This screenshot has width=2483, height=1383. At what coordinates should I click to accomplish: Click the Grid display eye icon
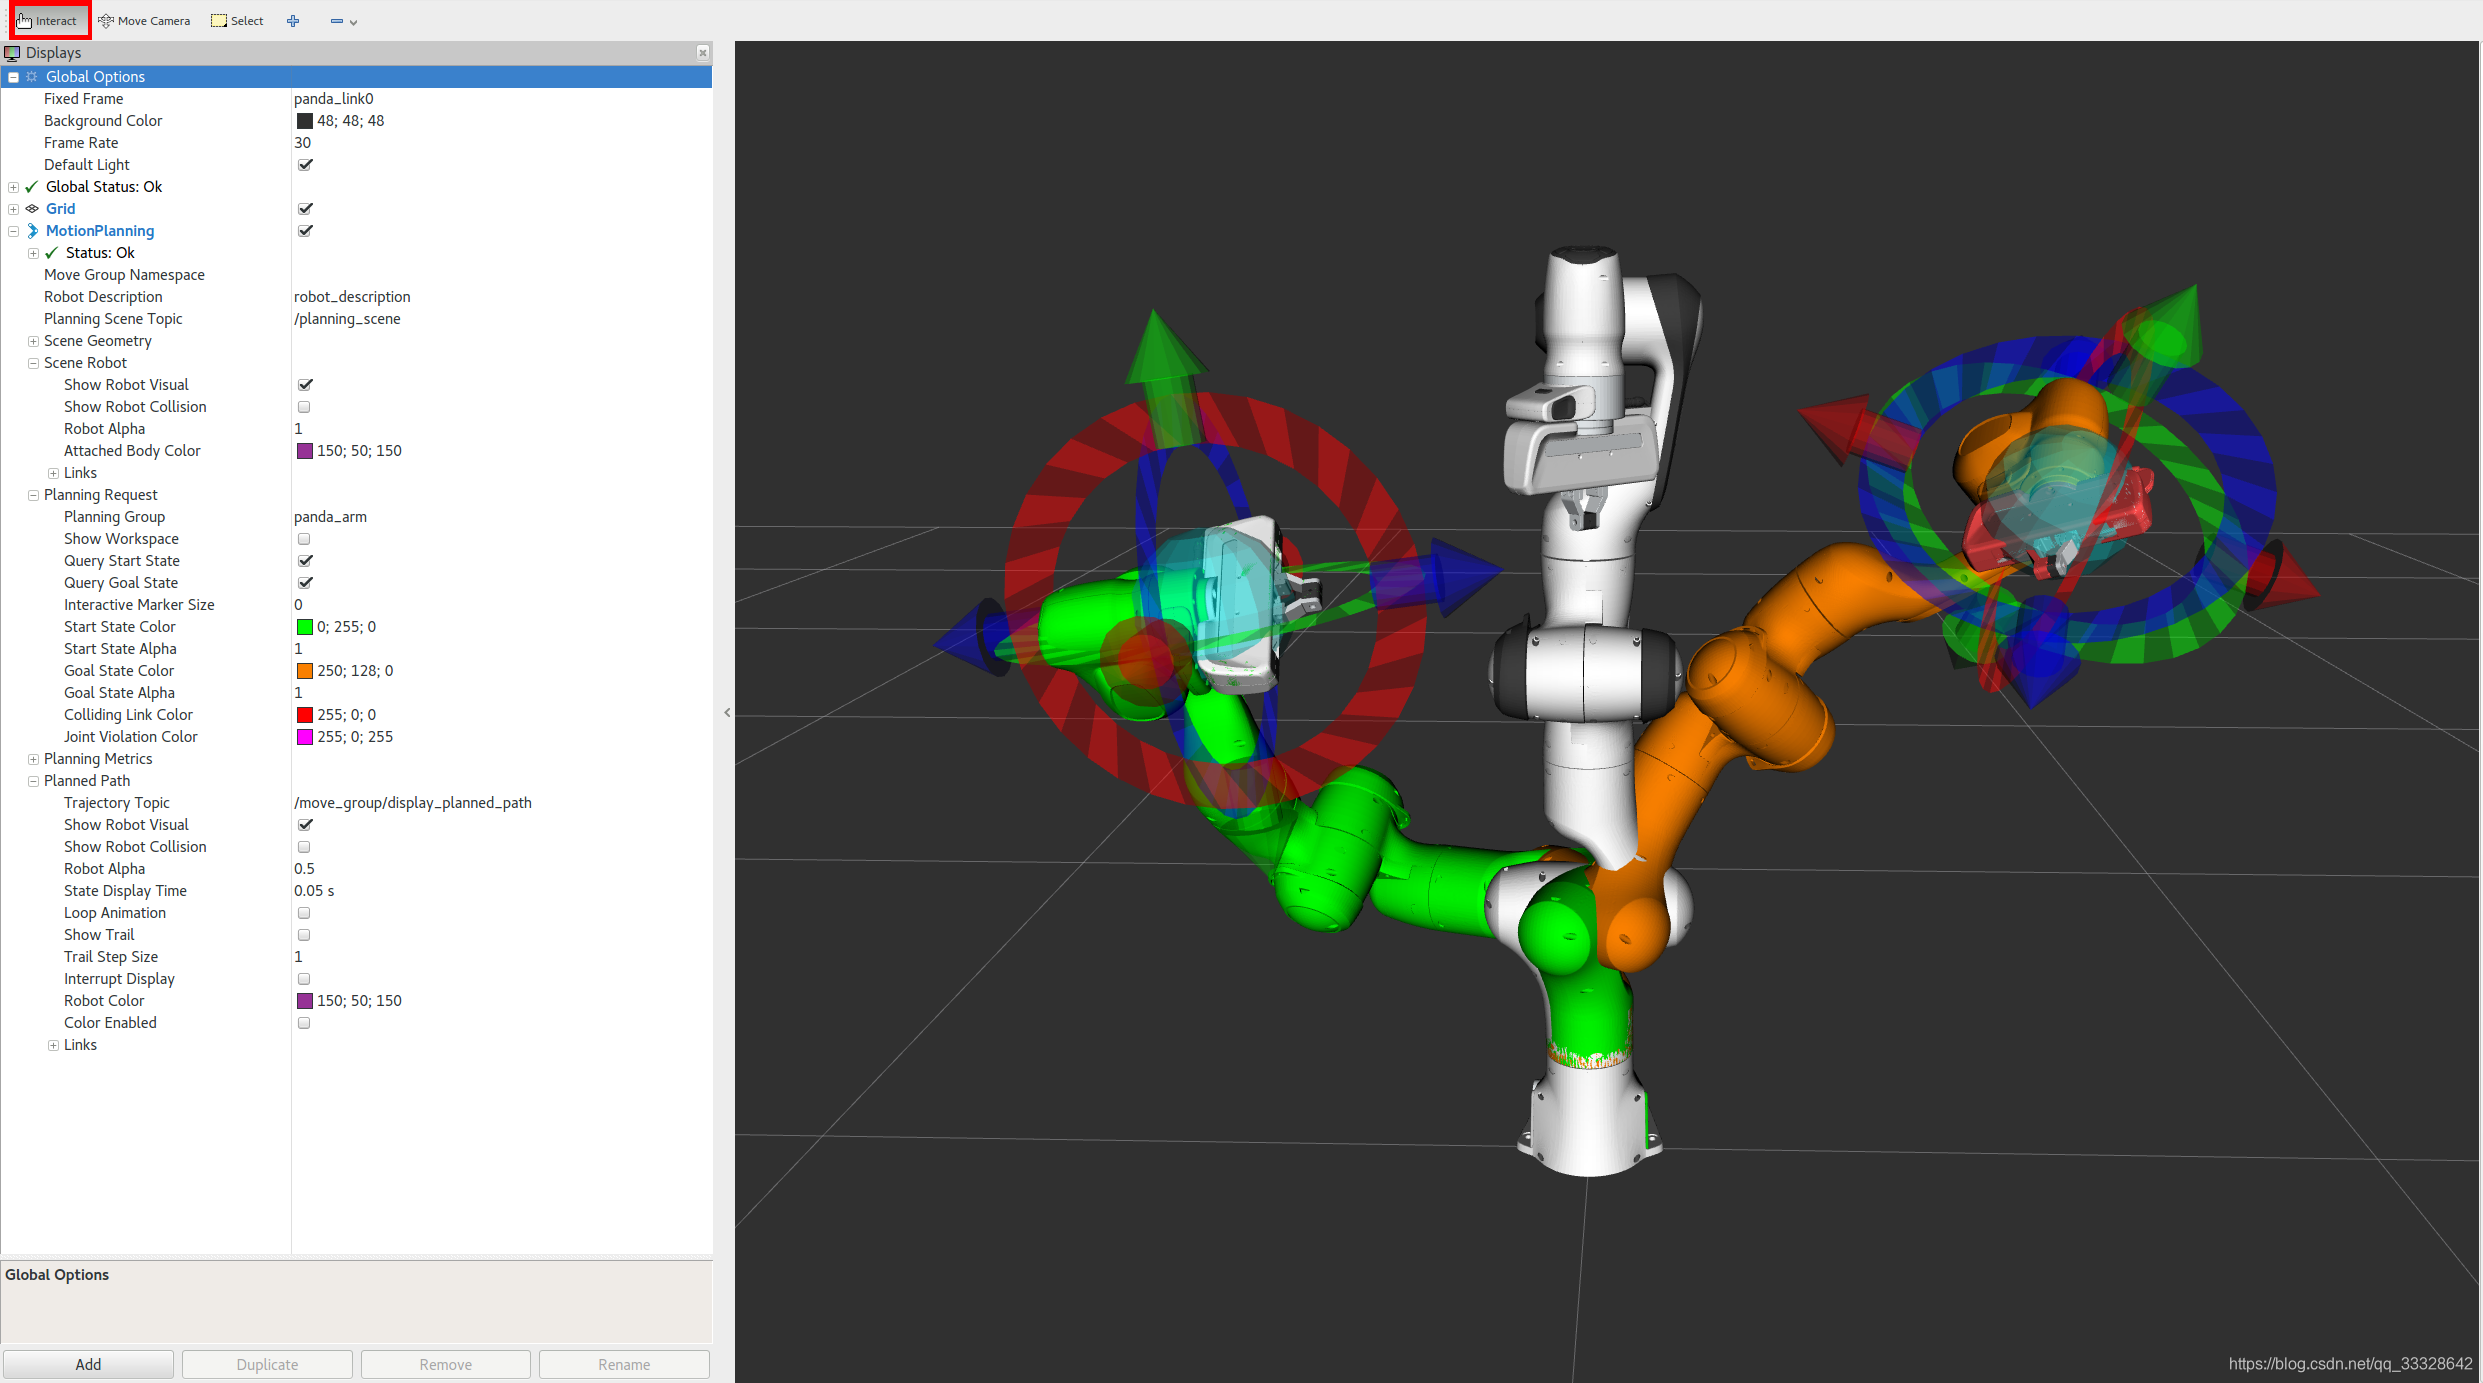pos(32,209)
